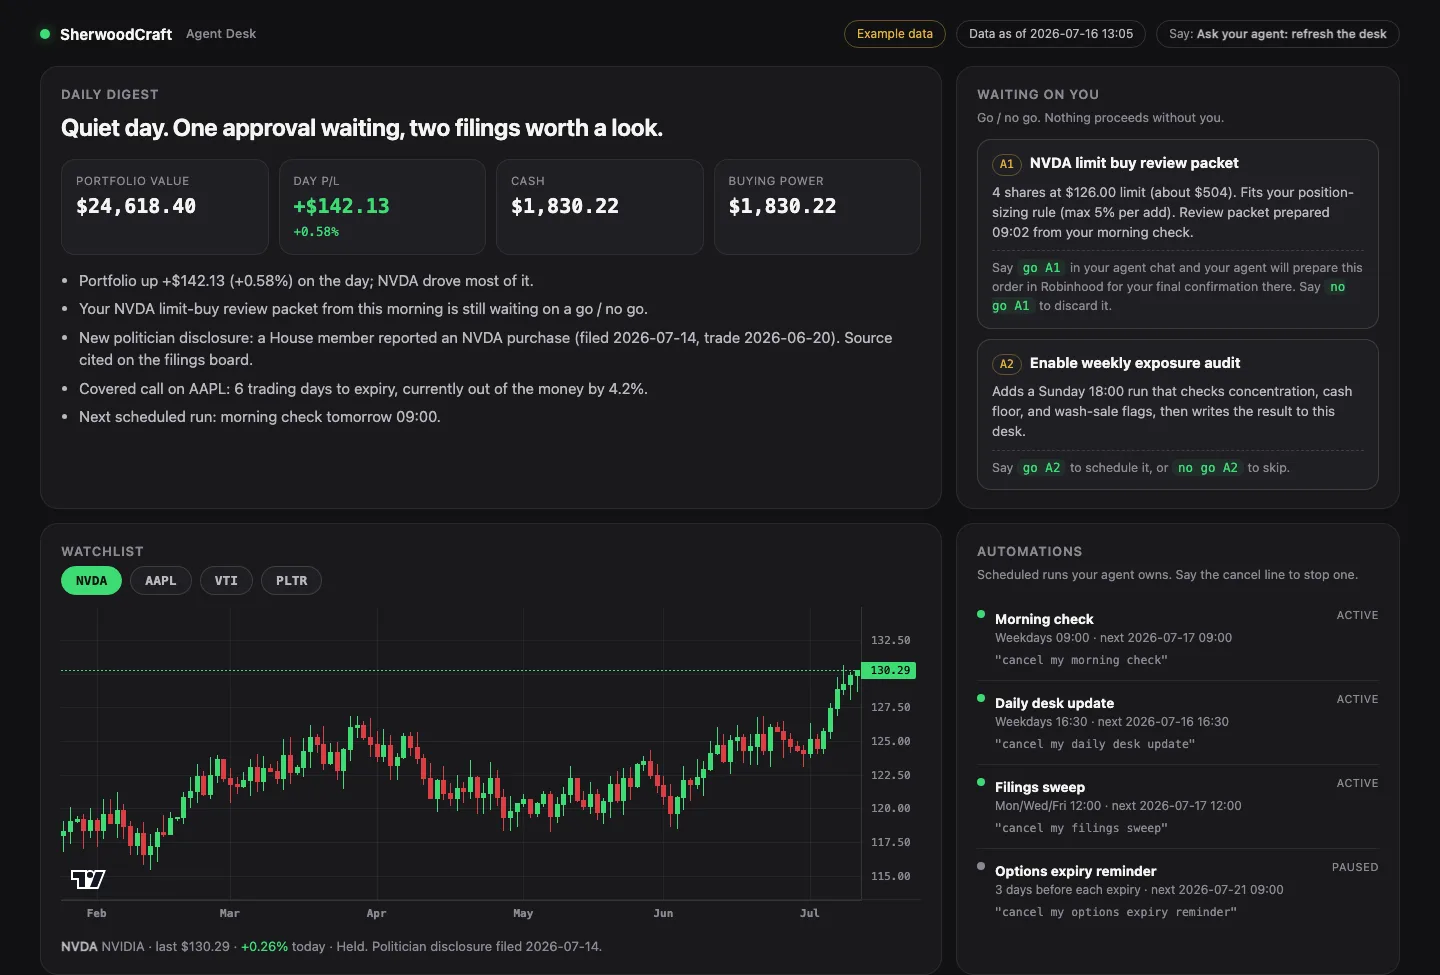Switch to the AAPL watchlist tab

pos(160,581)
